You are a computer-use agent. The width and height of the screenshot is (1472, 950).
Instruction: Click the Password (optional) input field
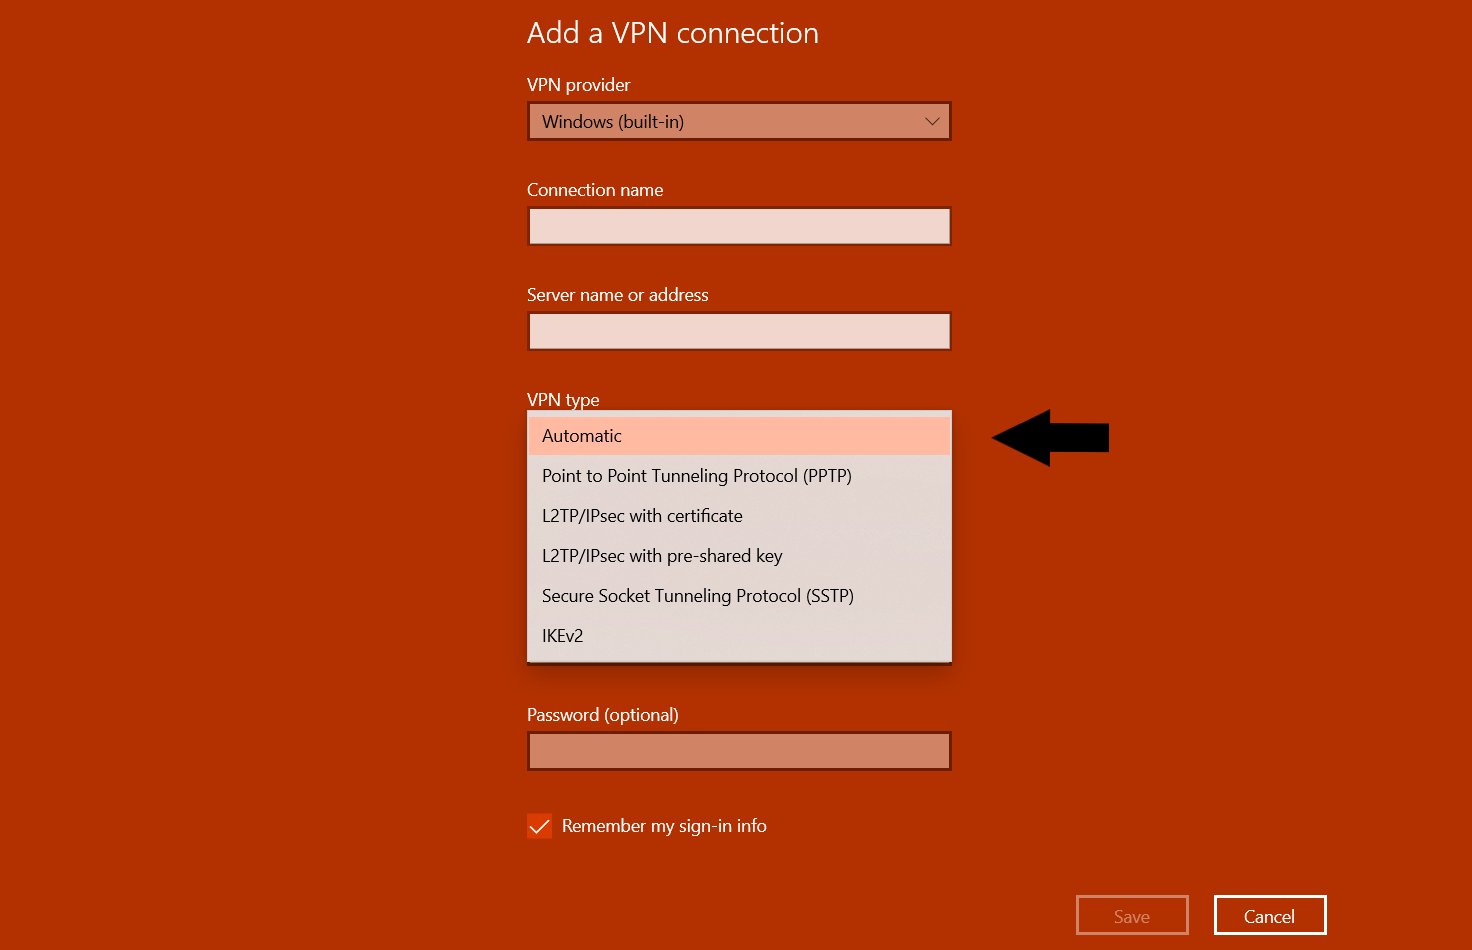739,751
